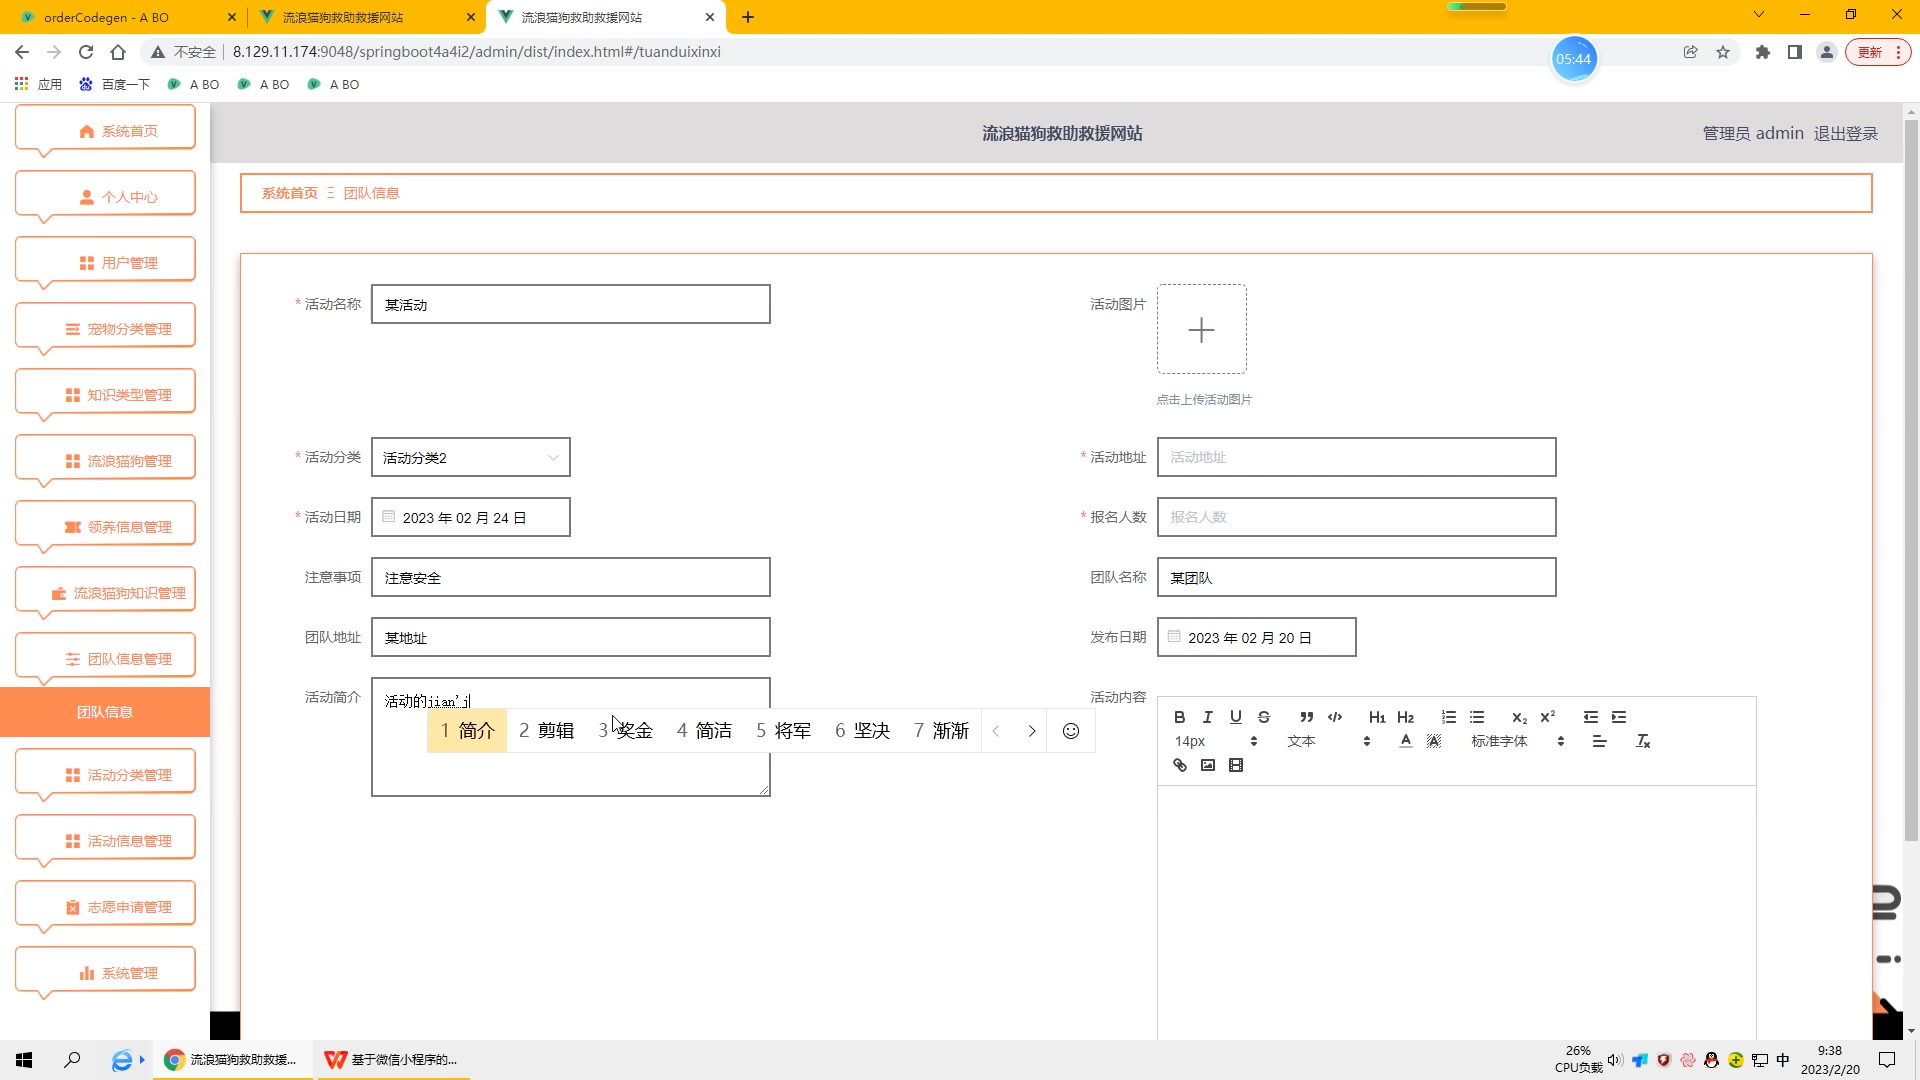The width and height of the screenshot is (1920, 1080).
Task: Insert image via editor image icon
Action: click(1208, 765)
